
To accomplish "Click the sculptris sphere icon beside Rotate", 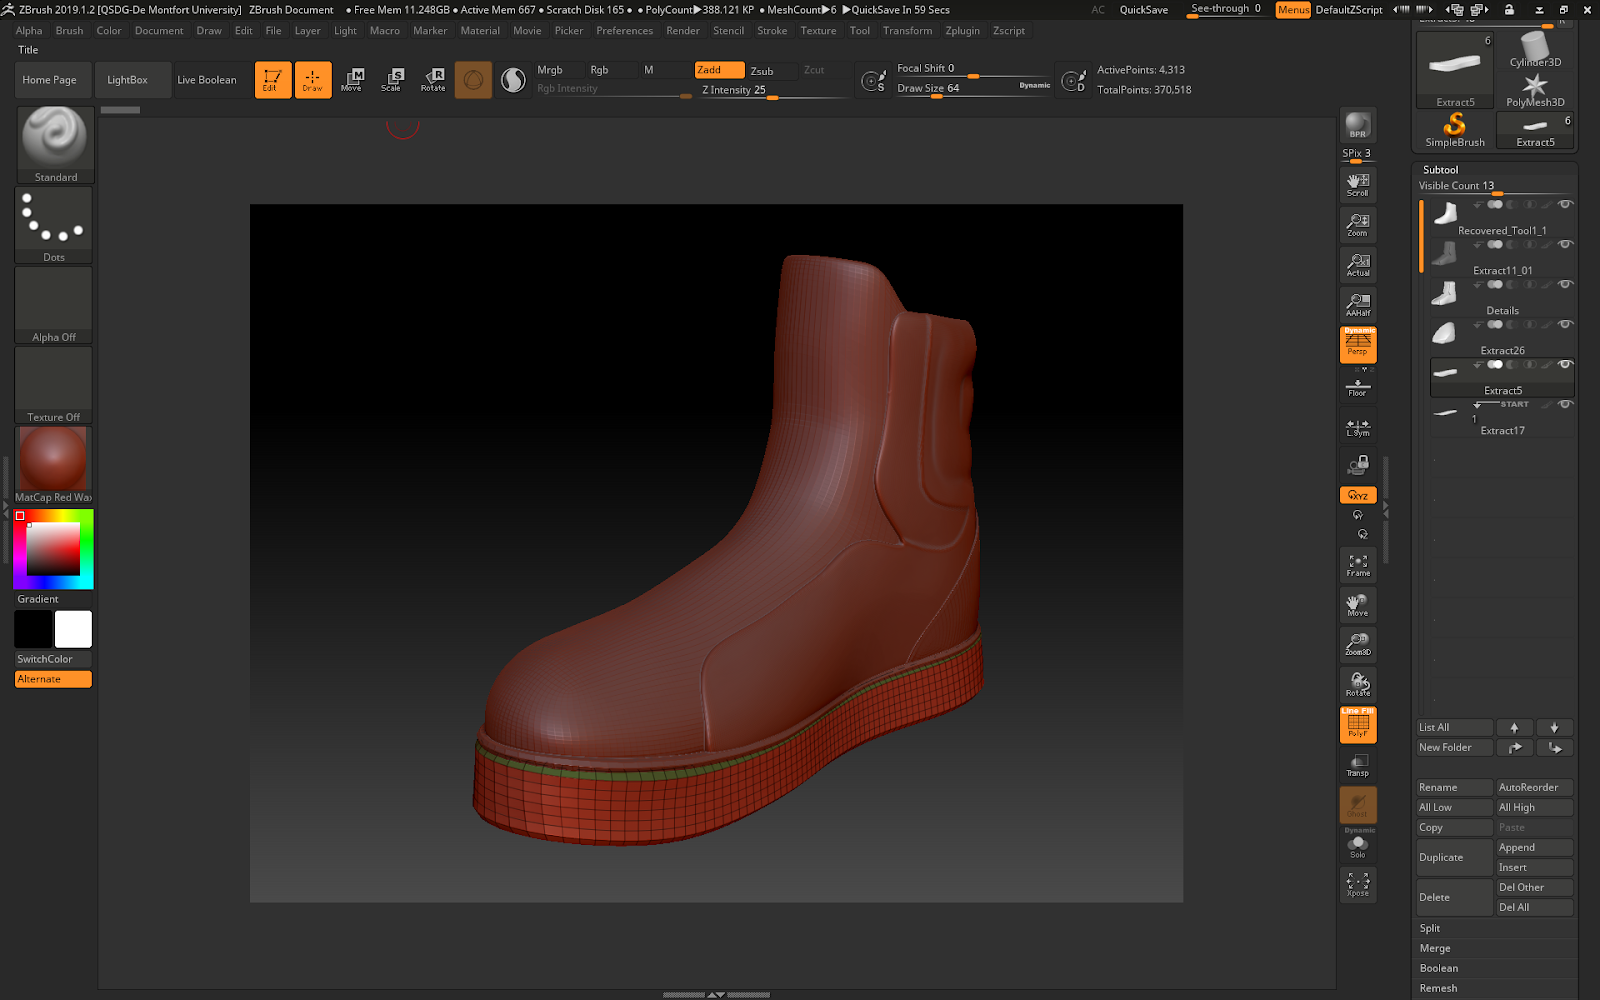I will point(473,80).
